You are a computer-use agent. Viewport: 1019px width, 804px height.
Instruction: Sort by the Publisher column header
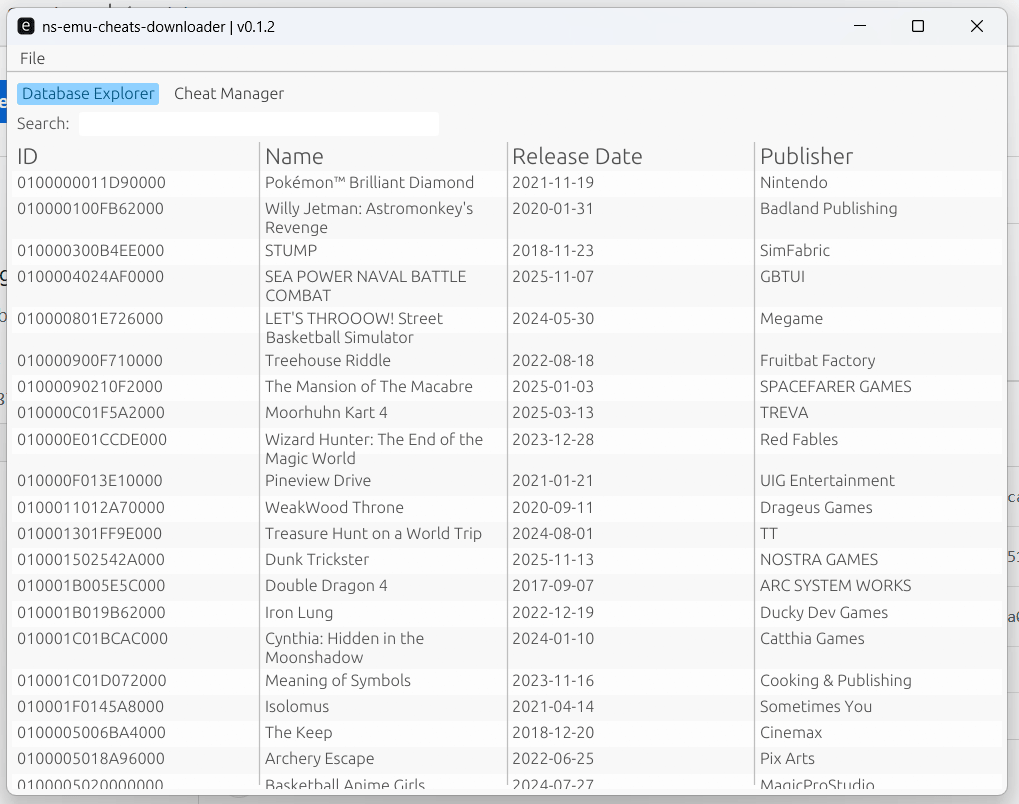[x=806, y=157]
